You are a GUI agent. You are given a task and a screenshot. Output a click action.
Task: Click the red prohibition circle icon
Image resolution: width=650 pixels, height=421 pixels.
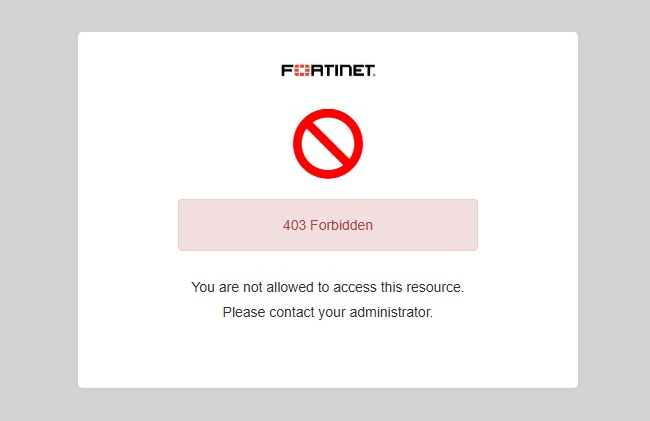328,143
